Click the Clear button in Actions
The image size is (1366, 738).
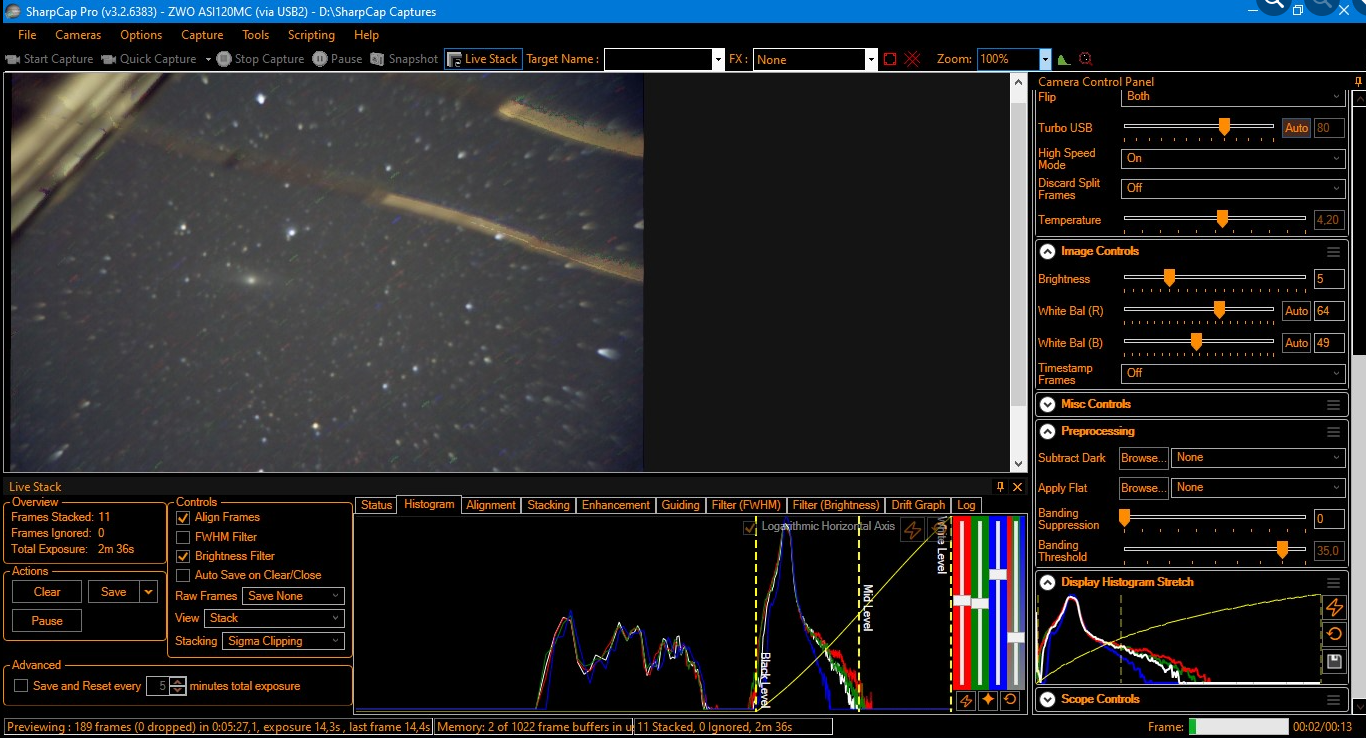point(47,592)
